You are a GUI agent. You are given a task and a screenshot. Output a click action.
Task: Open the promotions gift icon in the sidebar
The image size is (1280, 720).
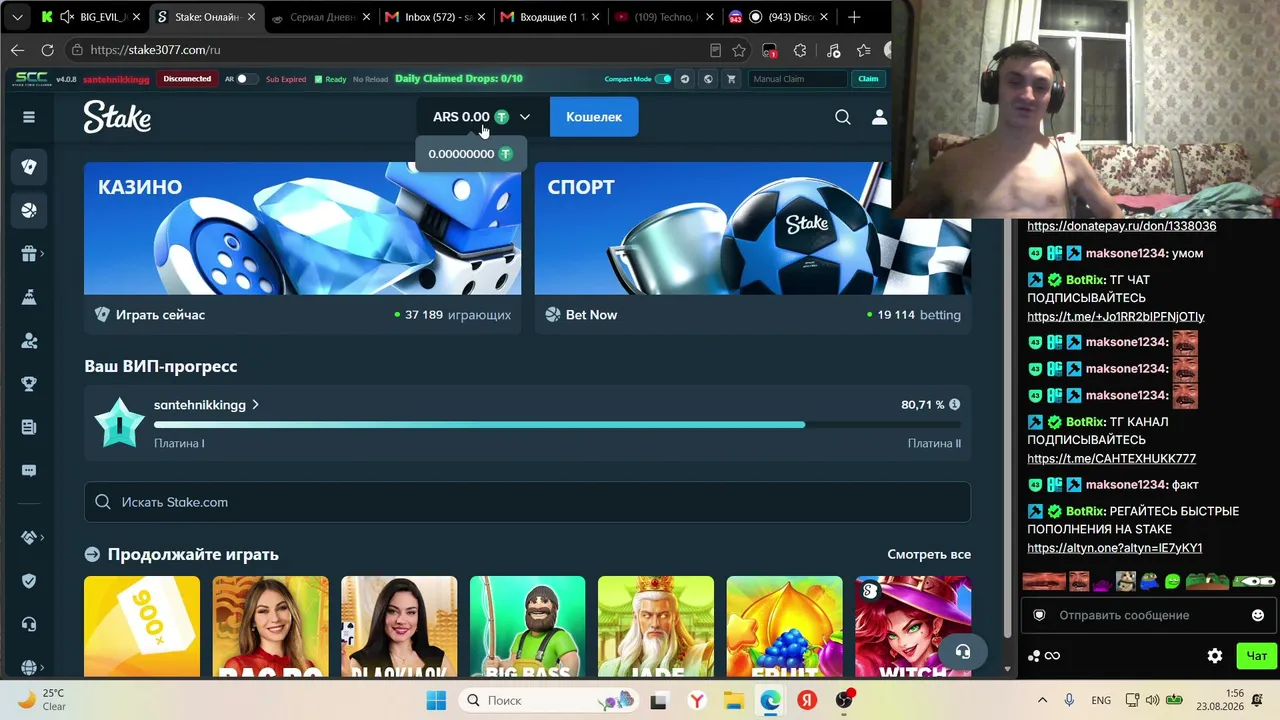pos(28,254)
